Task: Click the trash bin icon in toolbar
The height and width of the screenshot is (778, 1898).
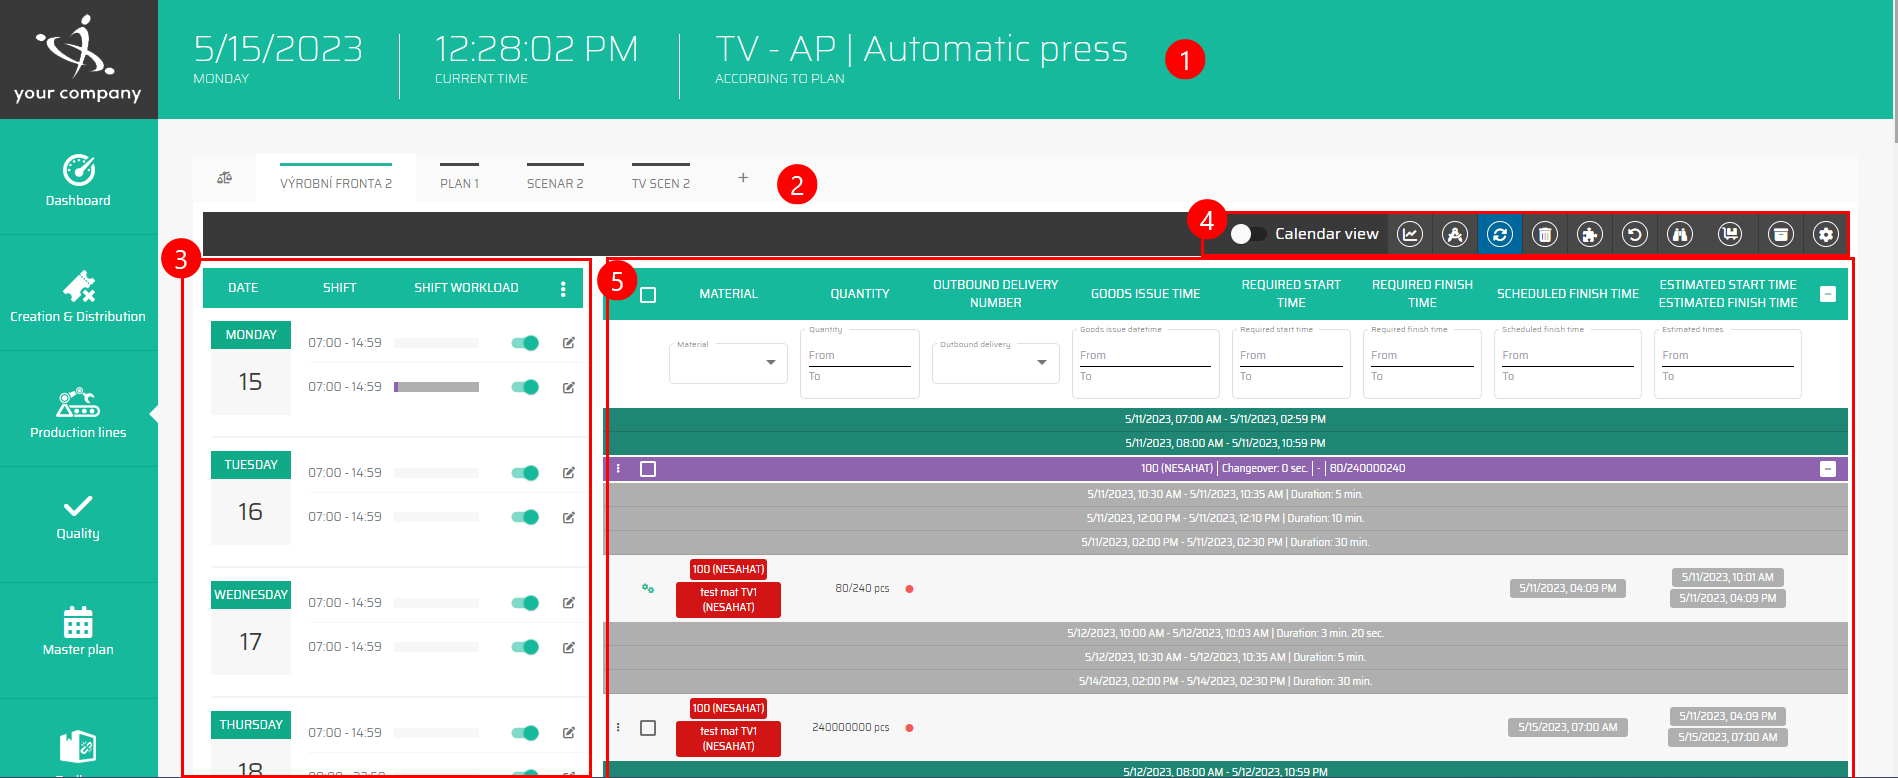Action: [x=1545, y=234]
